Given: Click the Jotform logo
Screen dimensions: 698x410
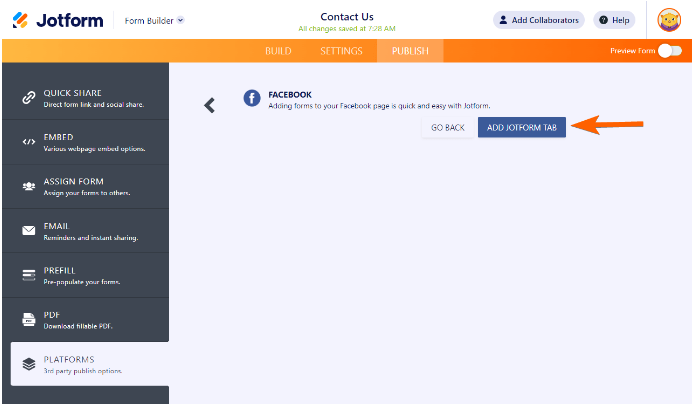Looking at the screenshot, I should (58, 20).
